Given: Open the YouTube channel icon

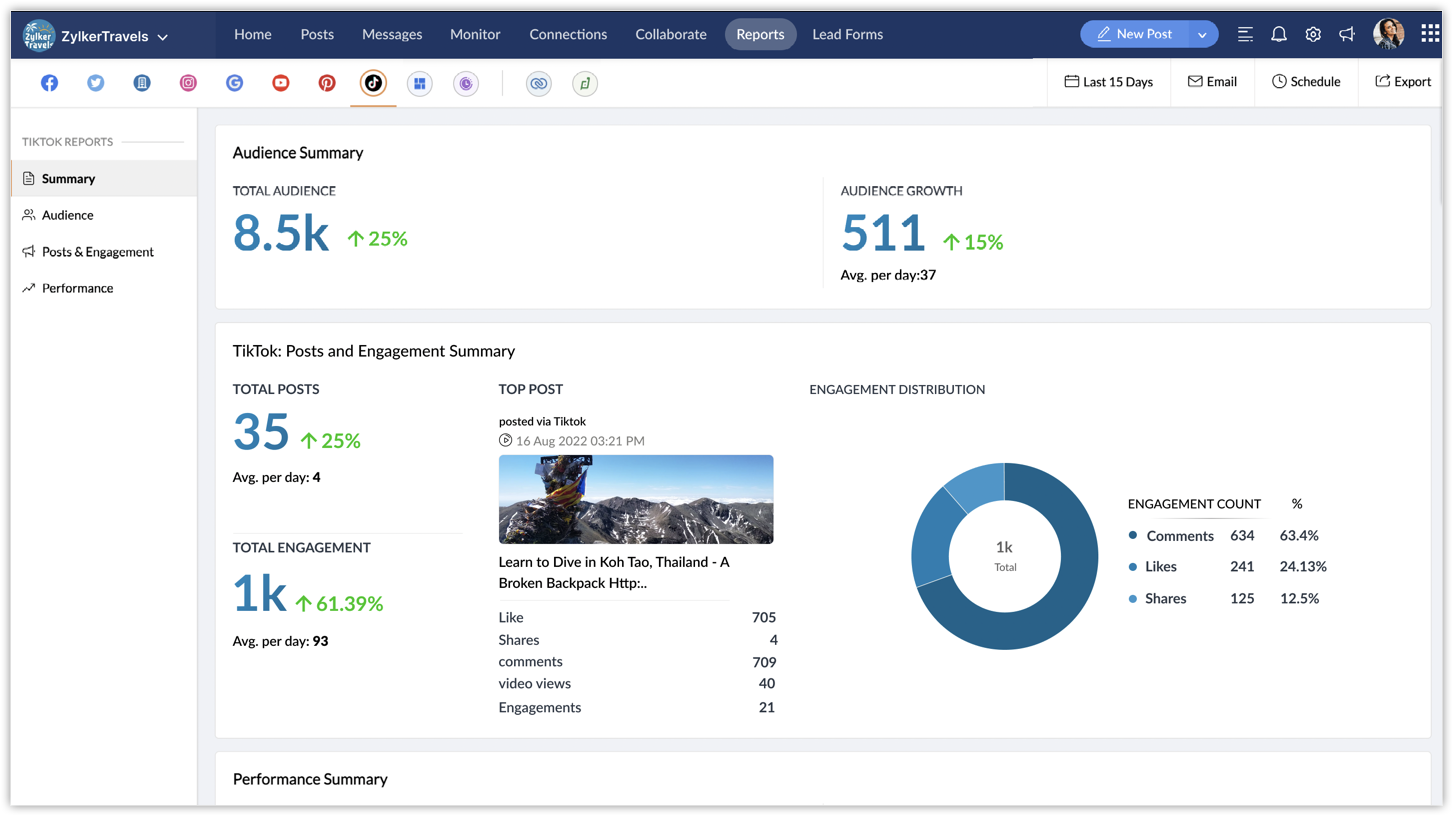Looking at the screenshot, I should coord(281,83).
